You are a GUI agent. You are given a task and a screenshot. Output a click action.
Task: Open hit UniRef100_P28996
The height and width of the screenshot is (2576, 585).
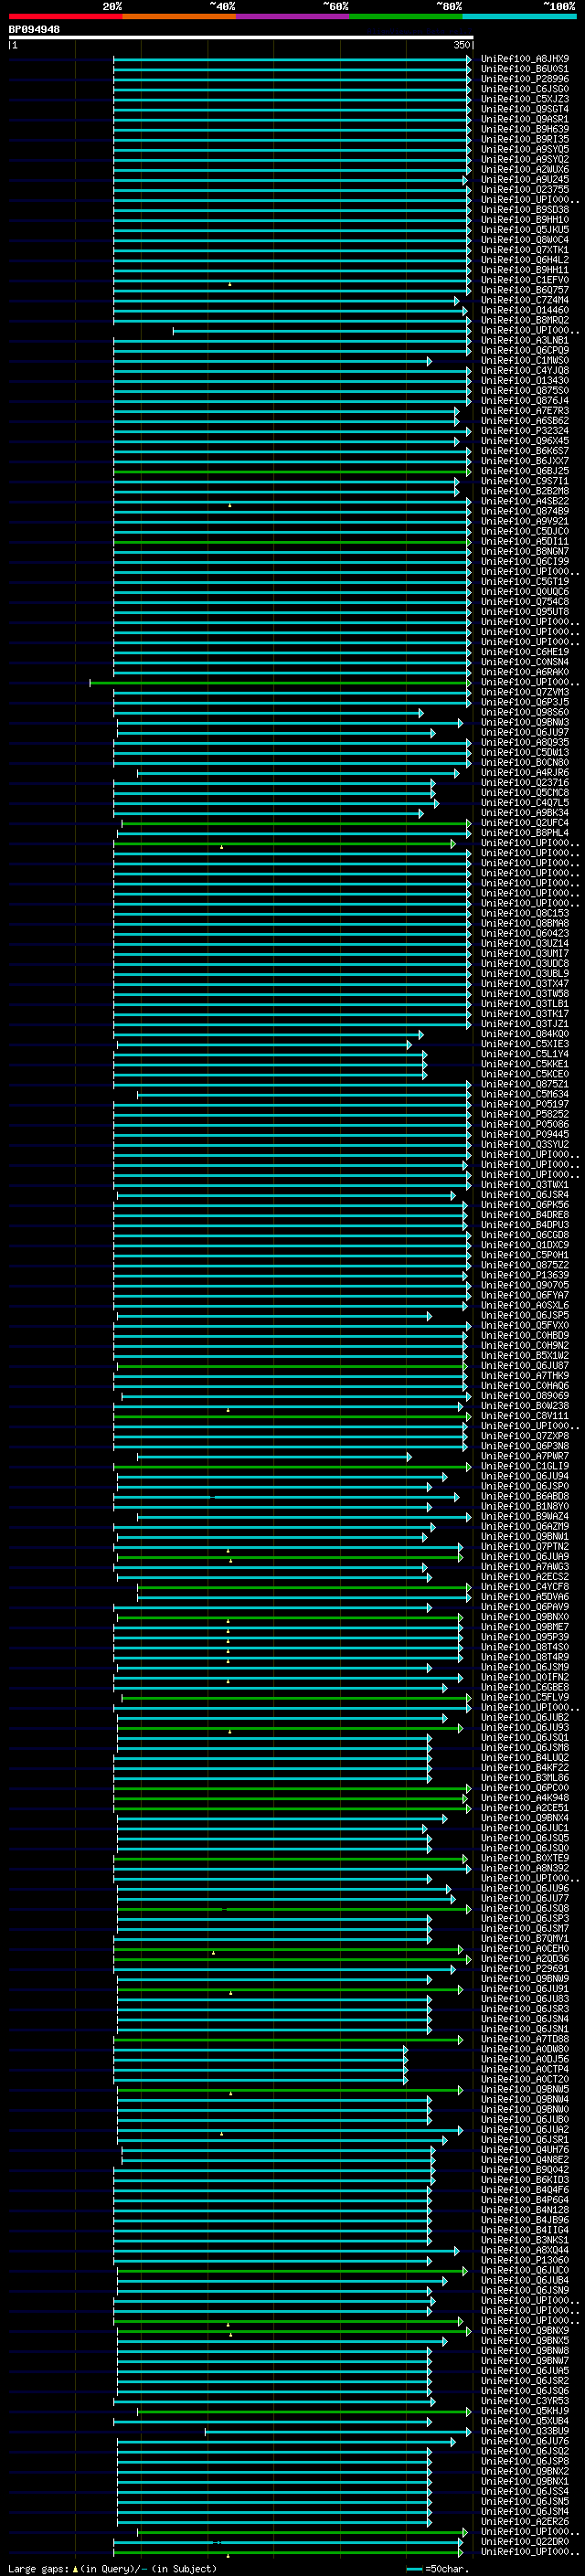[x=525, y=79]
